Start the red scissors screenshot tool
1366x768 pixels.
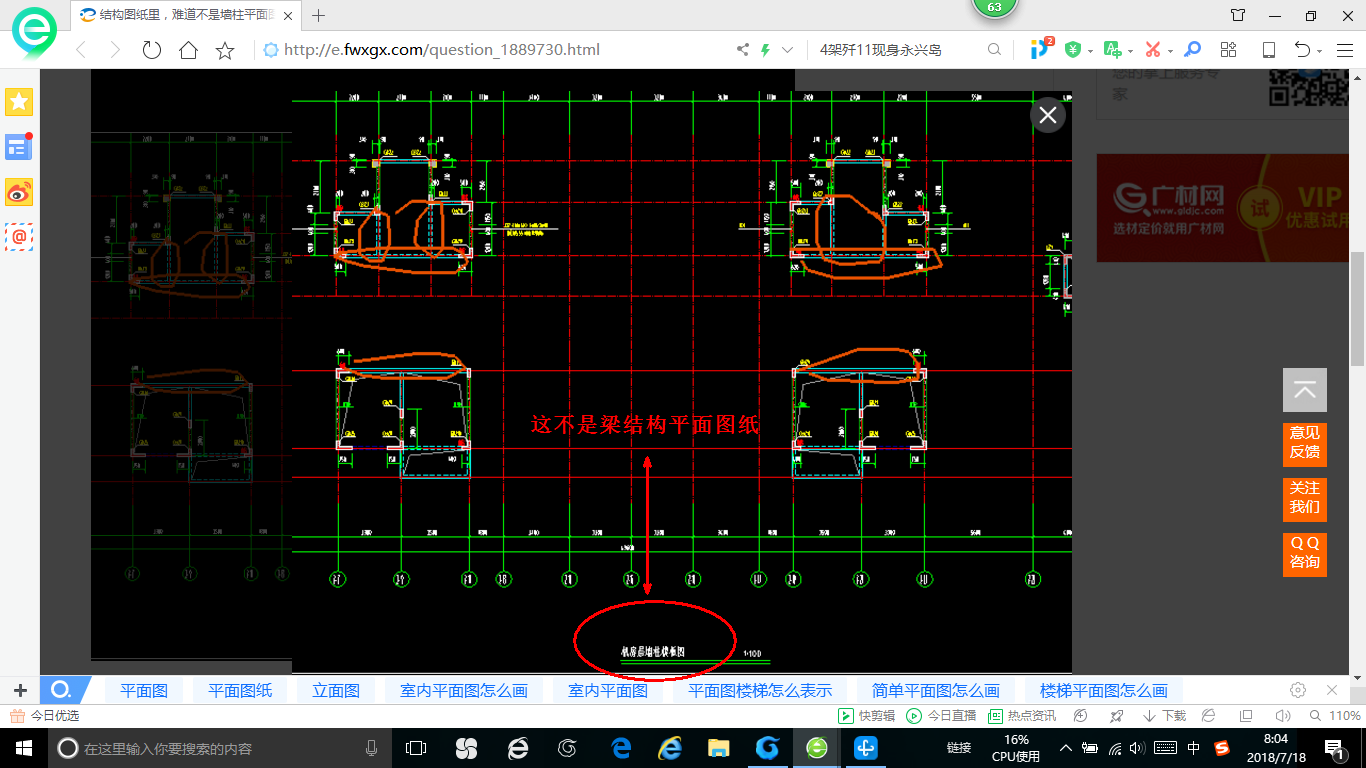pyautogui.click(x=1152, y=50)
